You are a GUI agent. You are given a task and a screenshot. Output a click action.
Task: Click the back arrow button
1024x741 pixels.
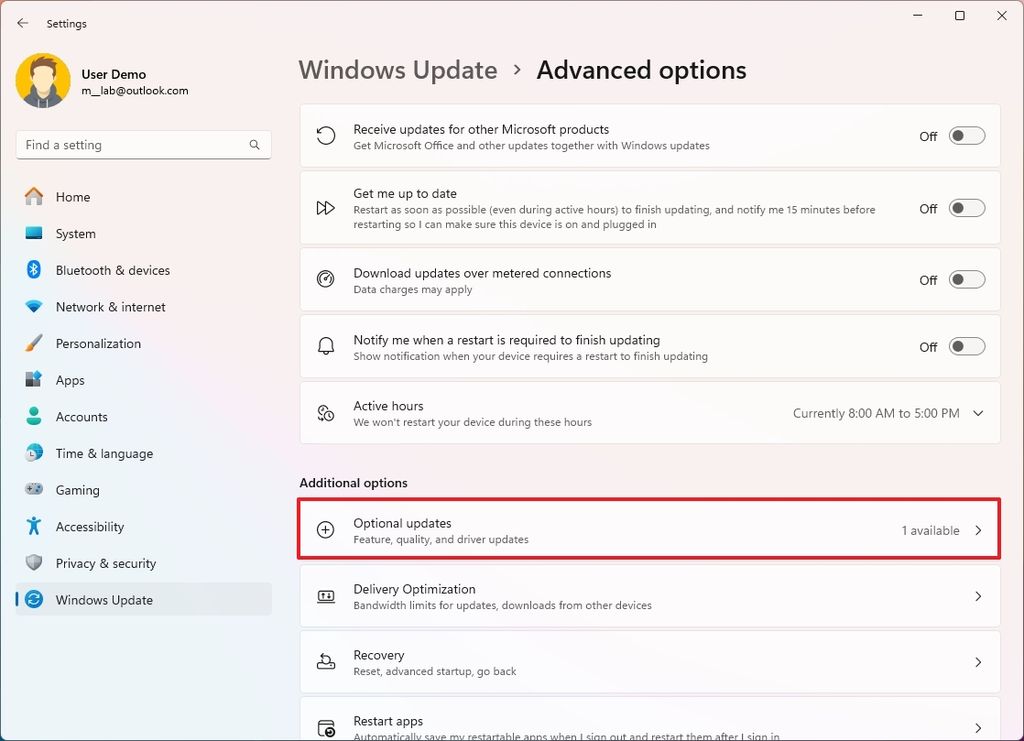pyautogui.click(x=22, y=23)
